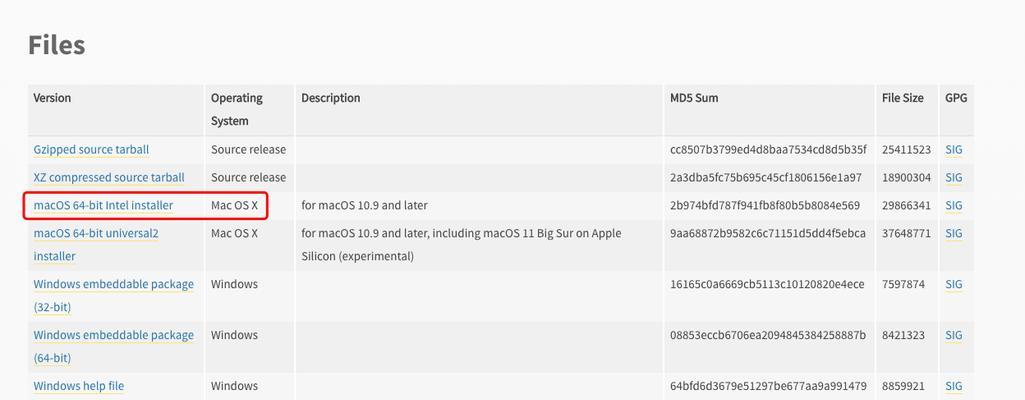Open SIG for Gzipped source tarball
1025x400 pixels.
[954, 150]
